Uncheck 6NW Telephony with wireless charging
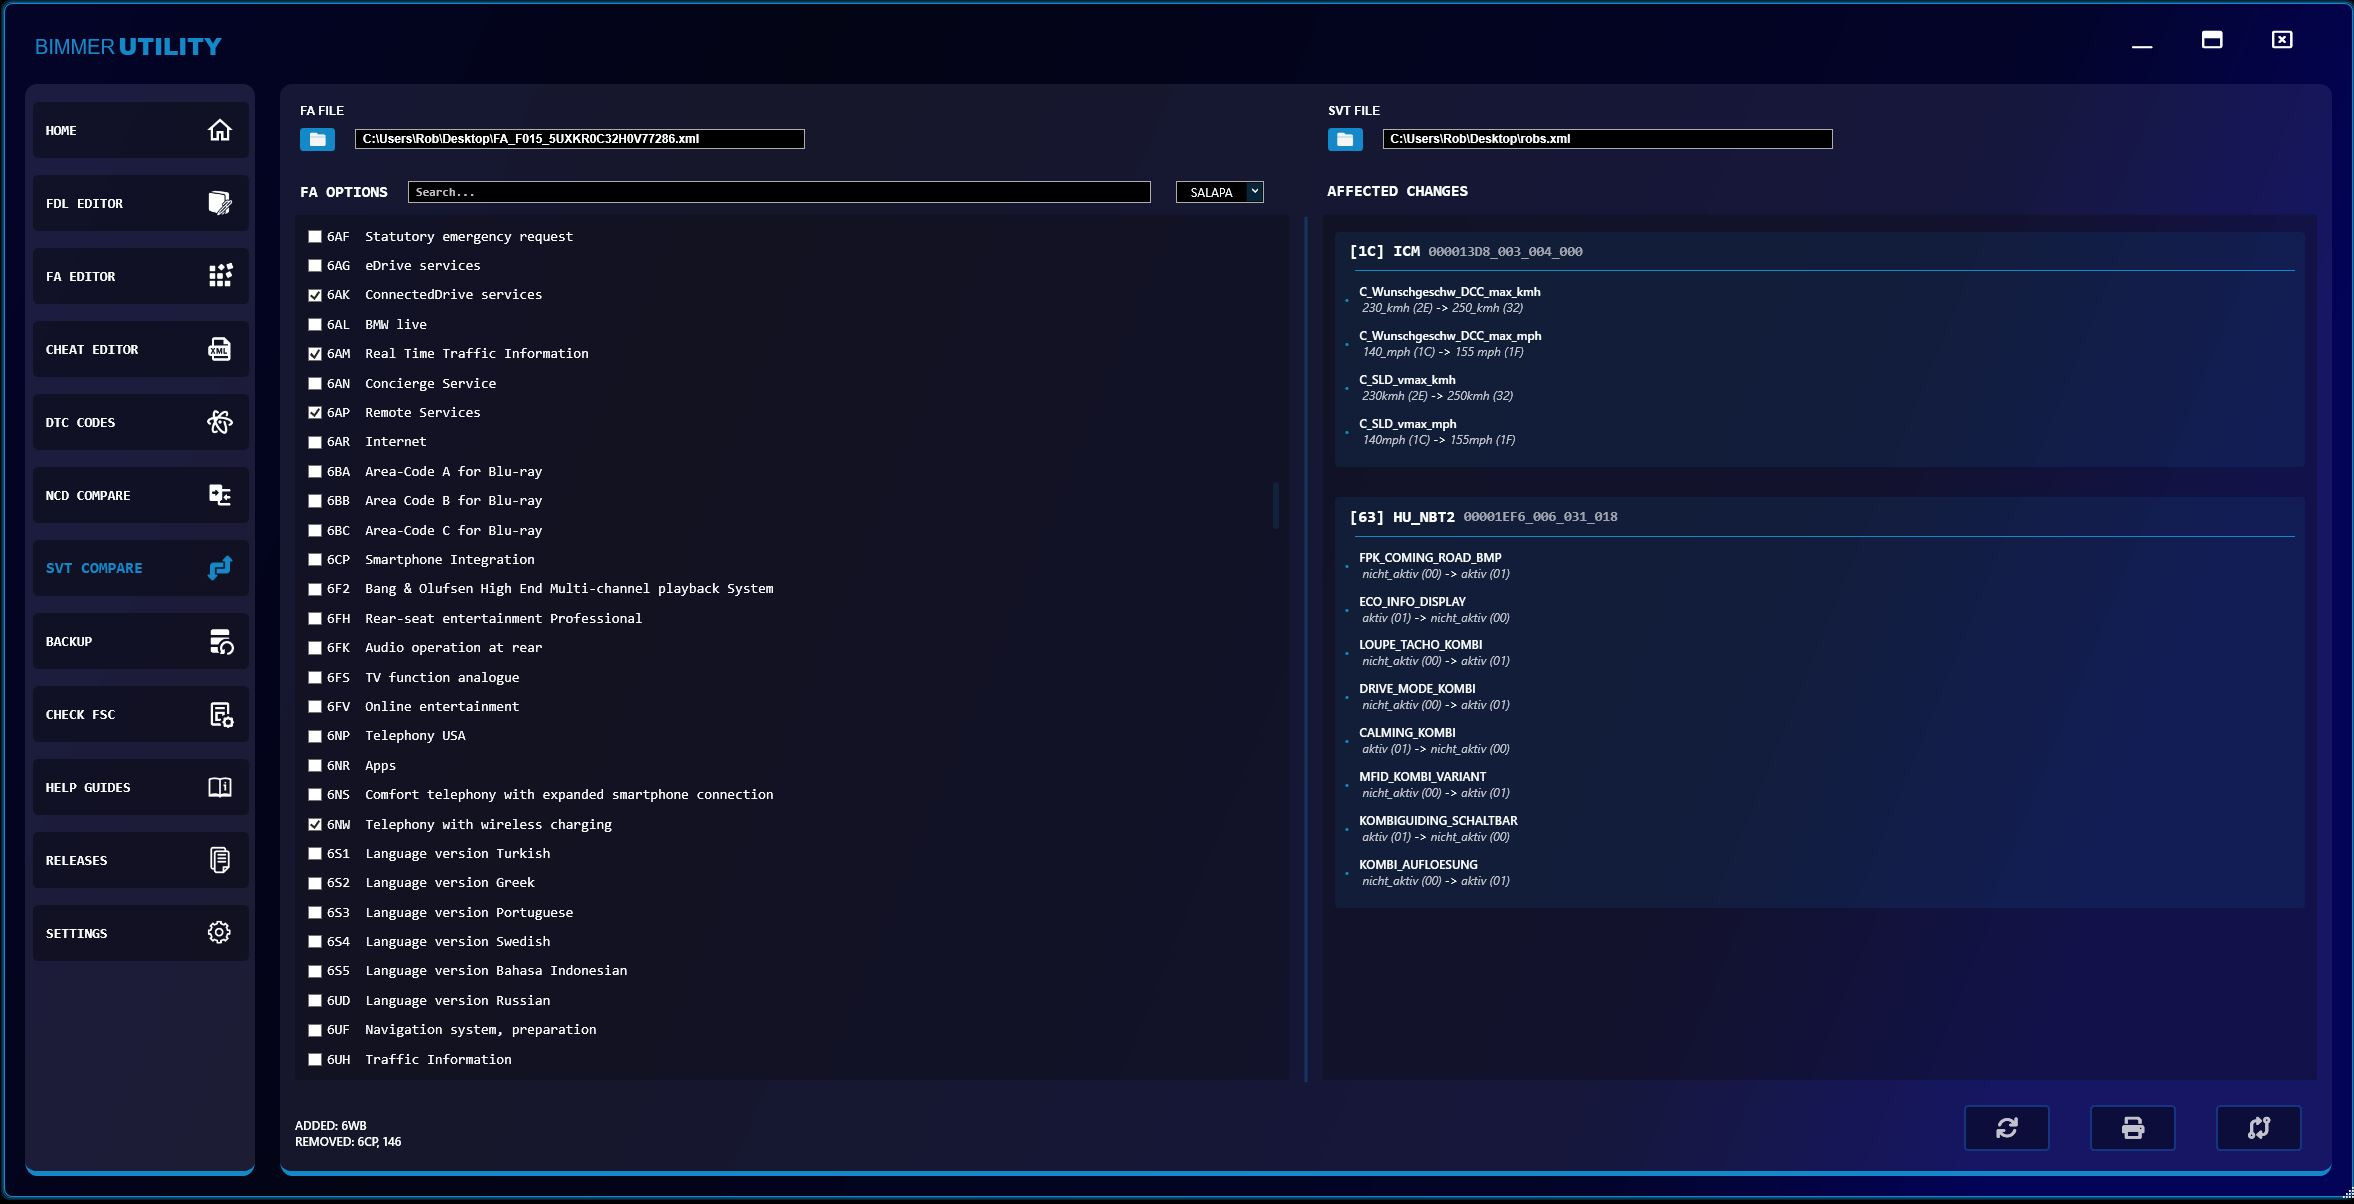Screen dimensions: 2354x1204 pos(315,825)
